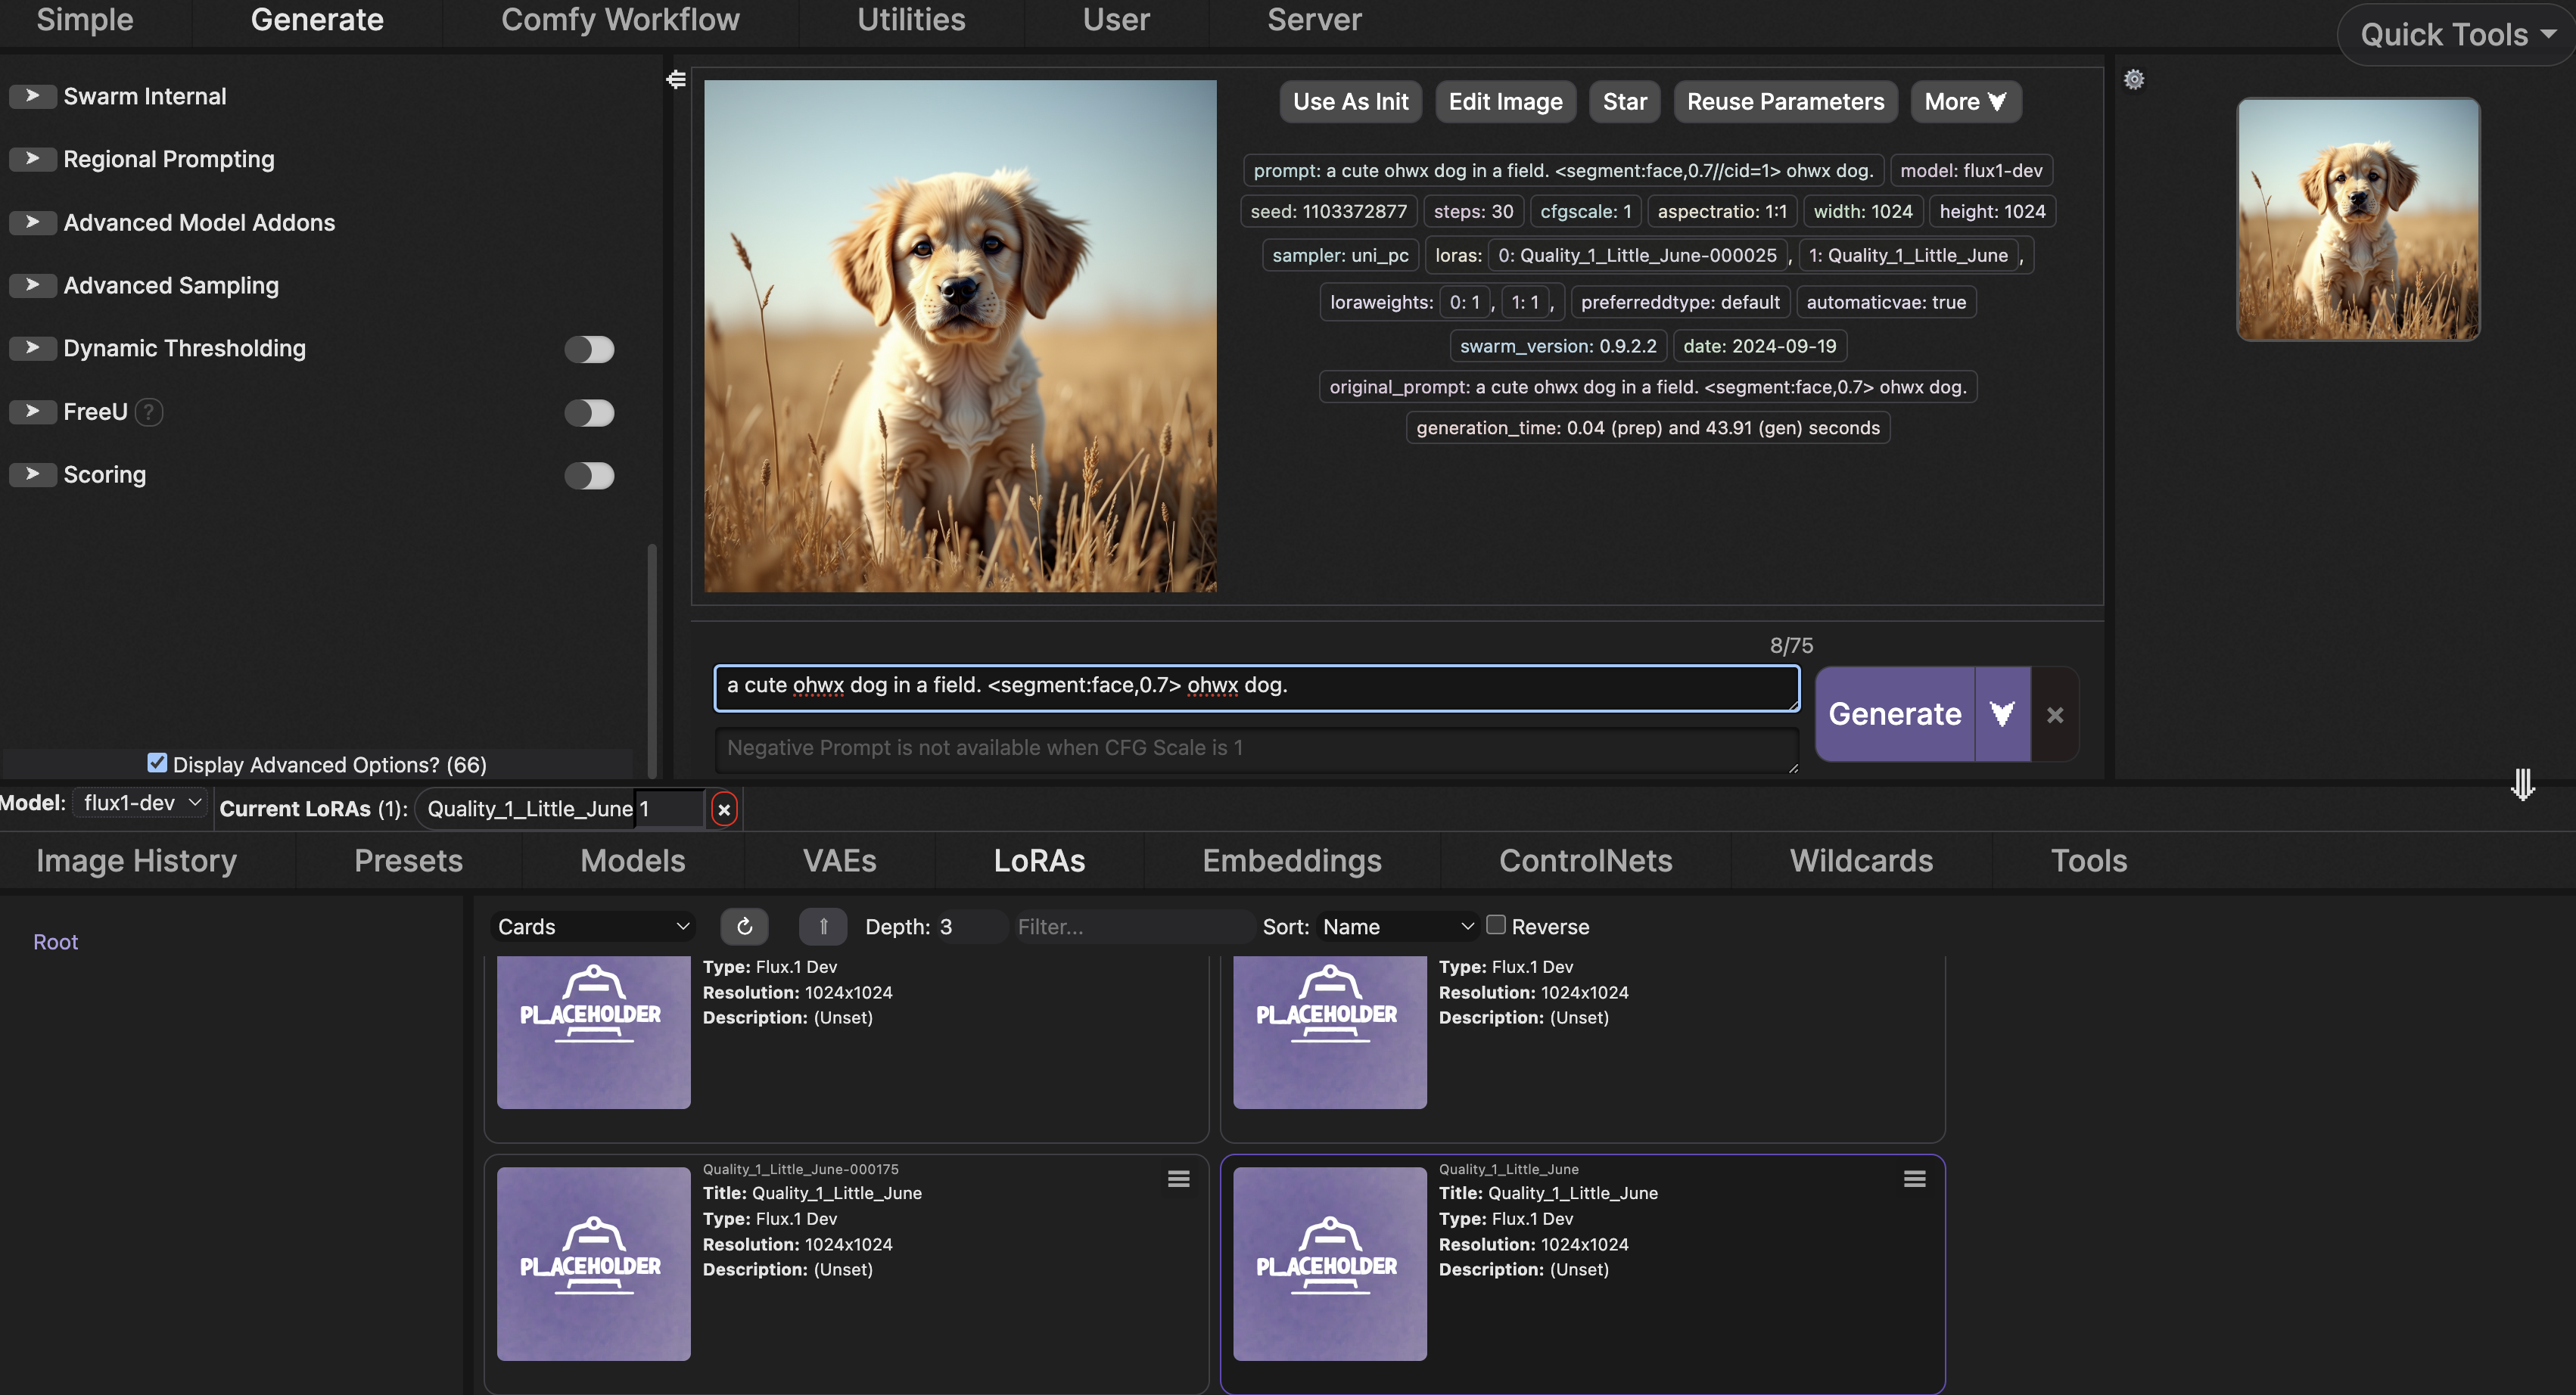The height and width of the screenshot is (1395, 2576).
Task: Uncheck Display Advanced Options checkbox
Action: [157, 763]
